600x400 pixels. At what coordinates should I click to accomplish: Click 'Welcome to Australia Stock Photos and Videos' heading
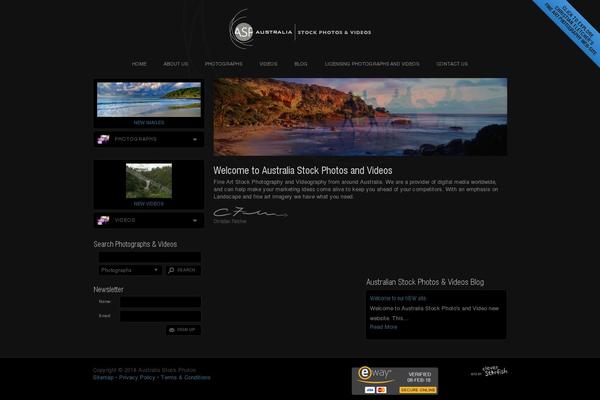[x=303, y=170]
